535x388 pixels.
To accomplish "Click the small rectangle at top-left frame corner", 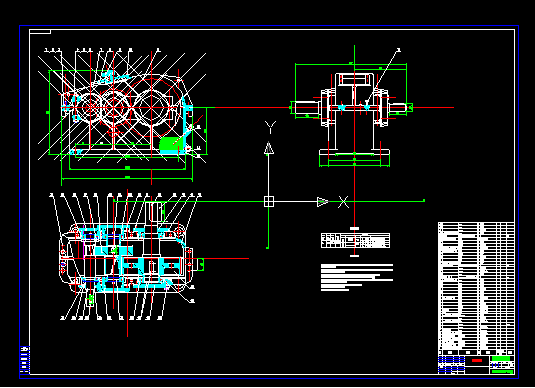I will pyautogui.click(x=40, y=32).
